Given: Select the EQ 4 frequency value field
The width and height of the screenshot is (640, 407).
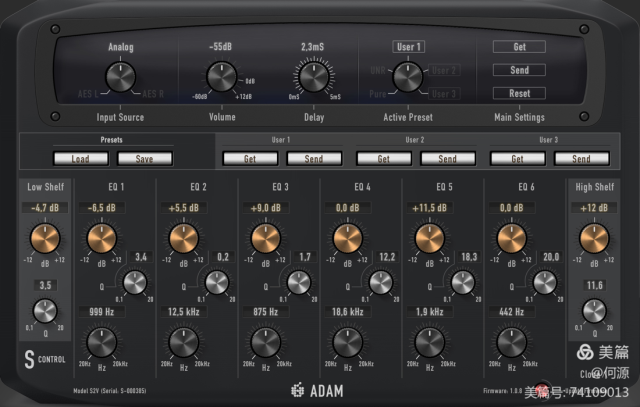Looking at the screenshot, I should tap(347, 312).
